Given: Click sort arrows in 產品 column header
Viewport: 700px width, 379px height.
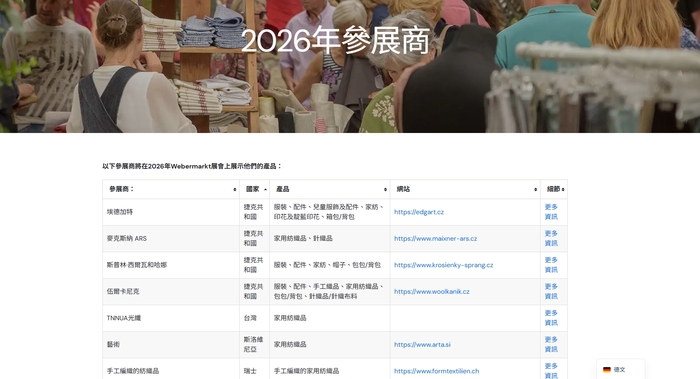Looking at the screenshot, I should (x=385, y=189).
